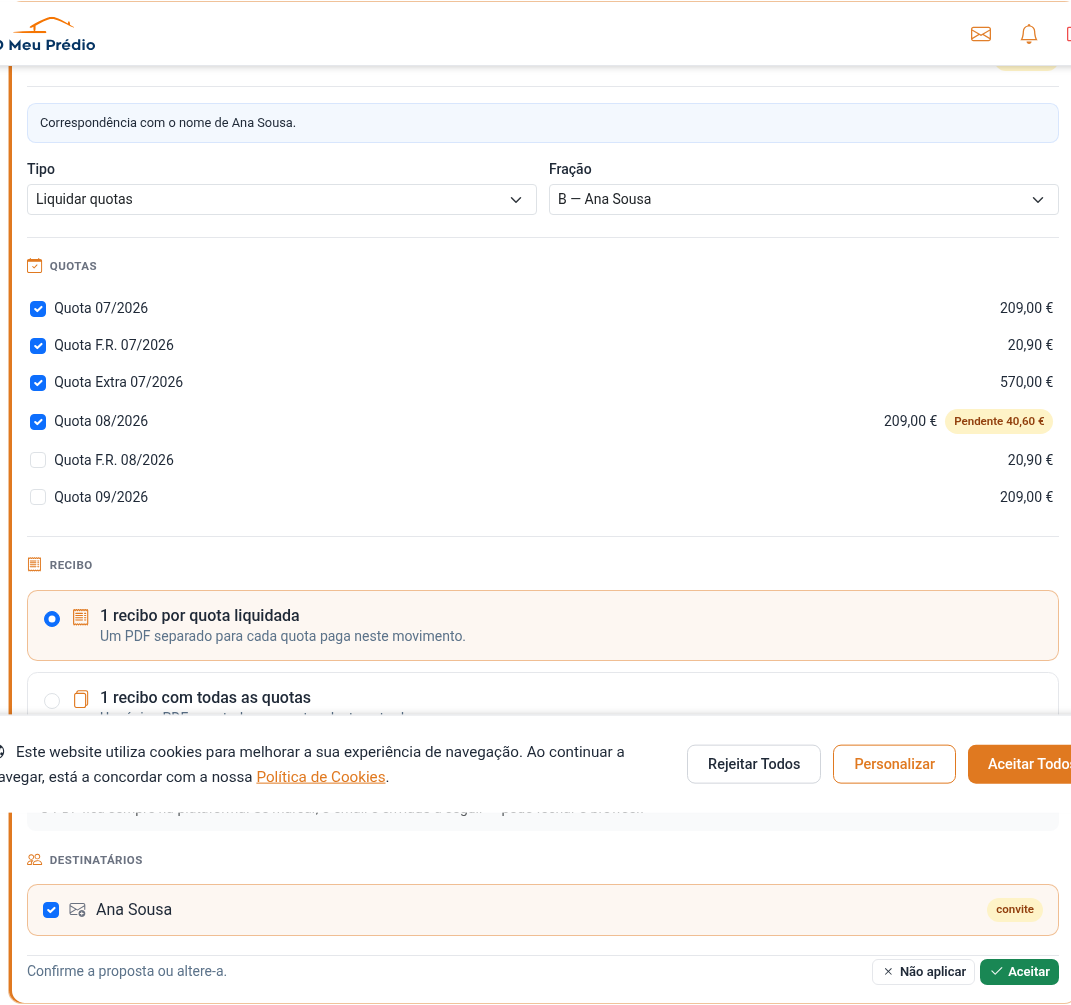The image size is (1071, 1005).
Task: Click the calendar icon beside QUOTAS heading
Action: click(34, 266)
